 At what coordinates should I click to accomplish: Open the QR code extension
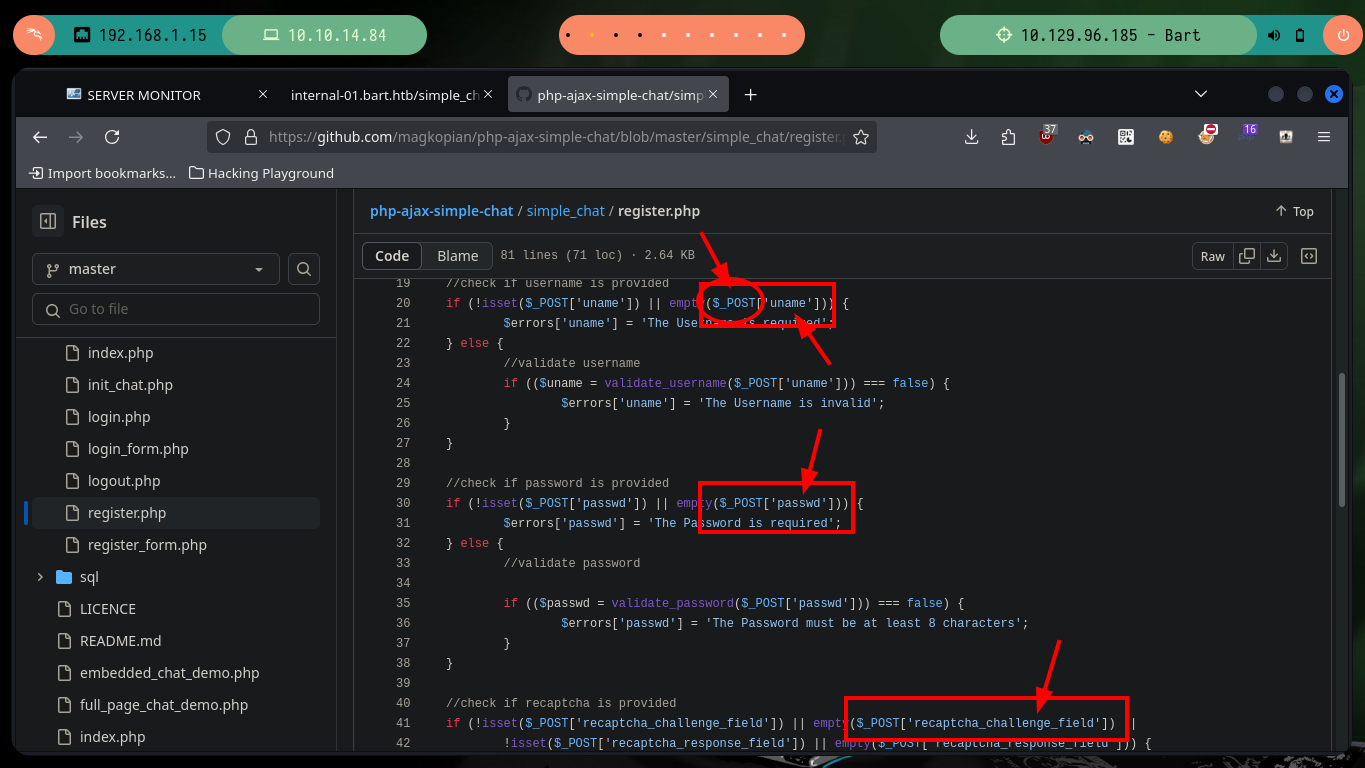(1126, 137)
